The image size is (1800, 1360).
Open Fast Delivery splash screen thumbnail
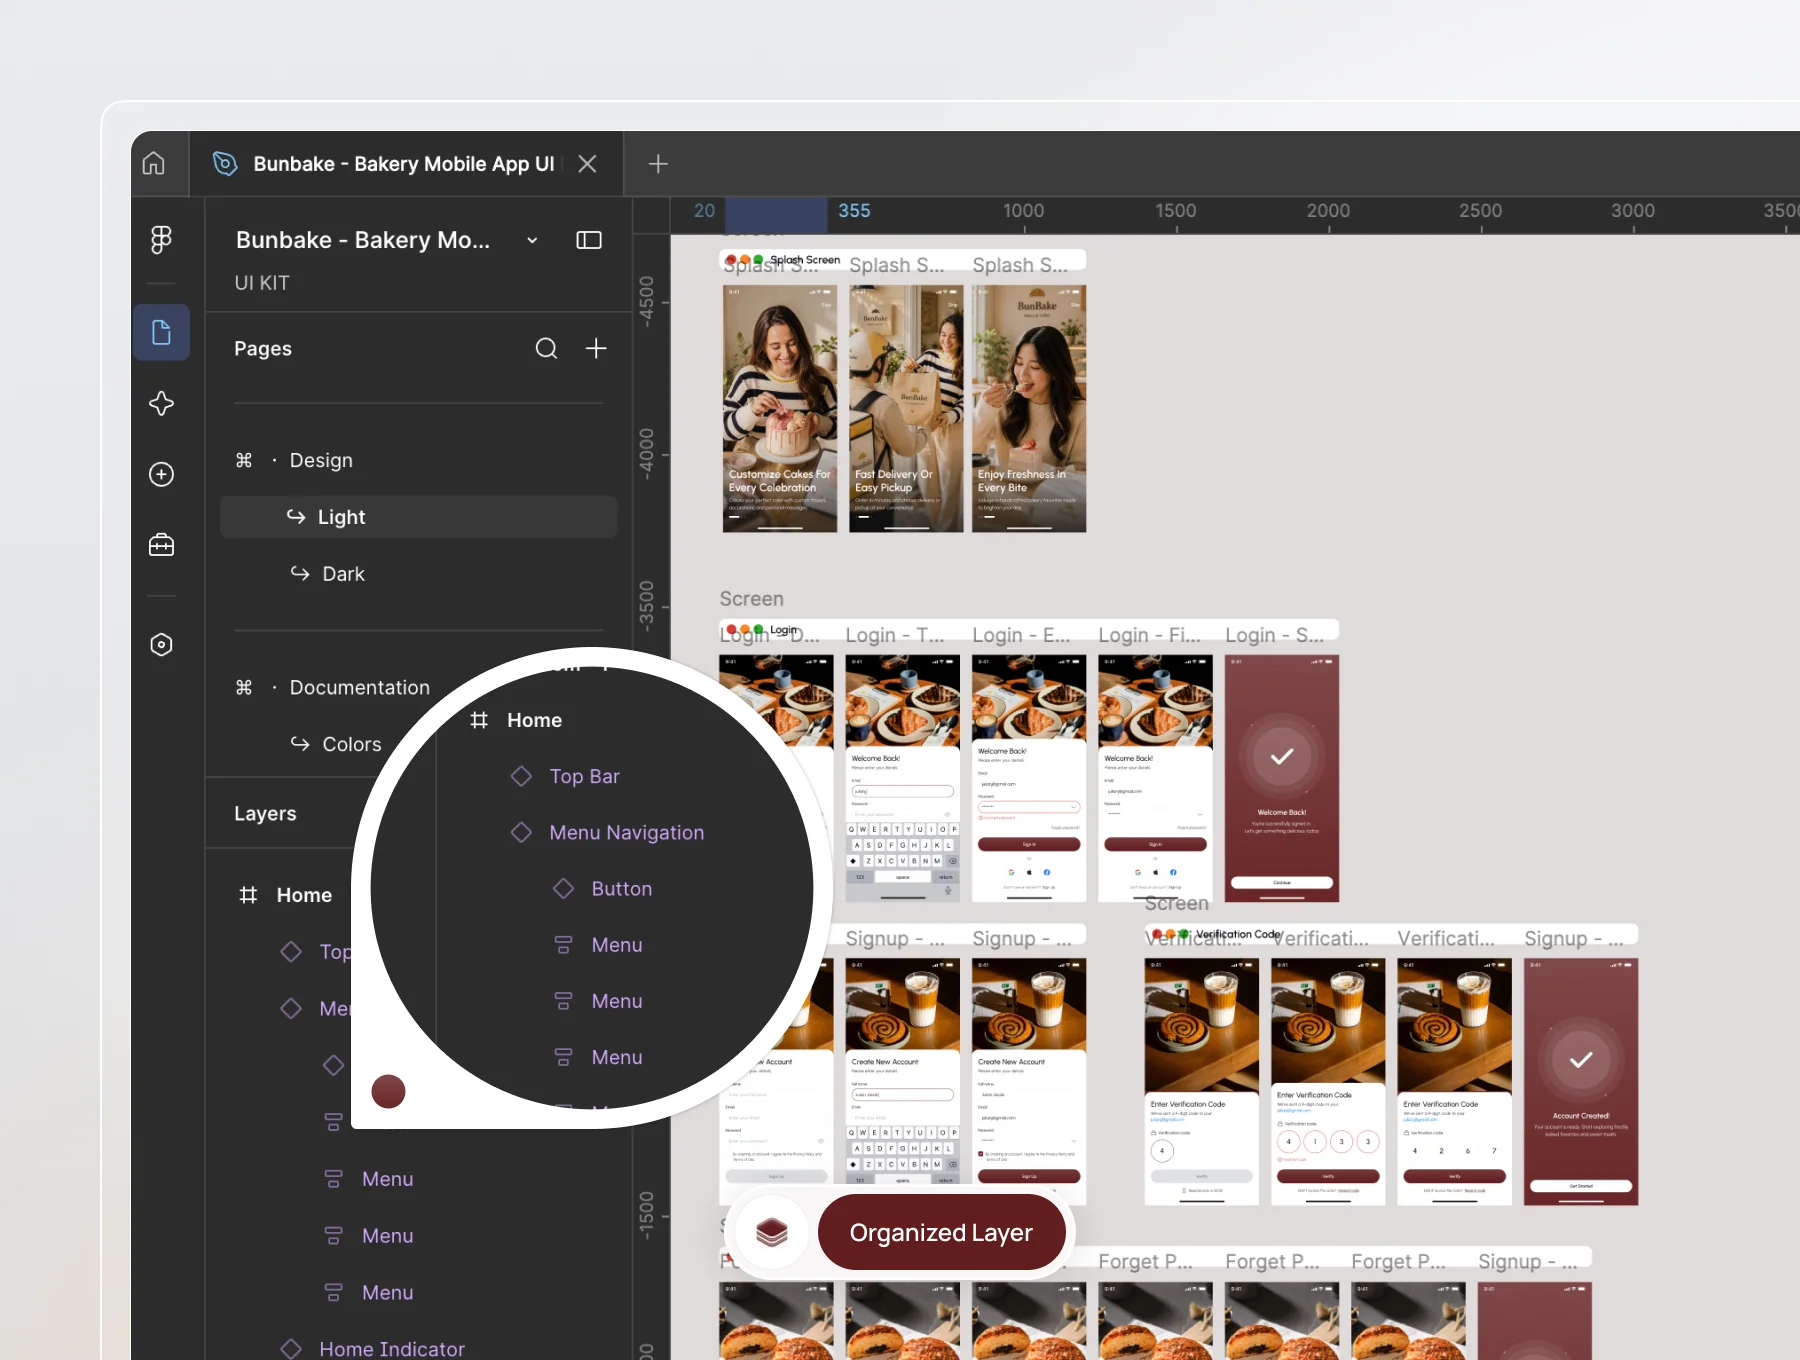(906, 408)
